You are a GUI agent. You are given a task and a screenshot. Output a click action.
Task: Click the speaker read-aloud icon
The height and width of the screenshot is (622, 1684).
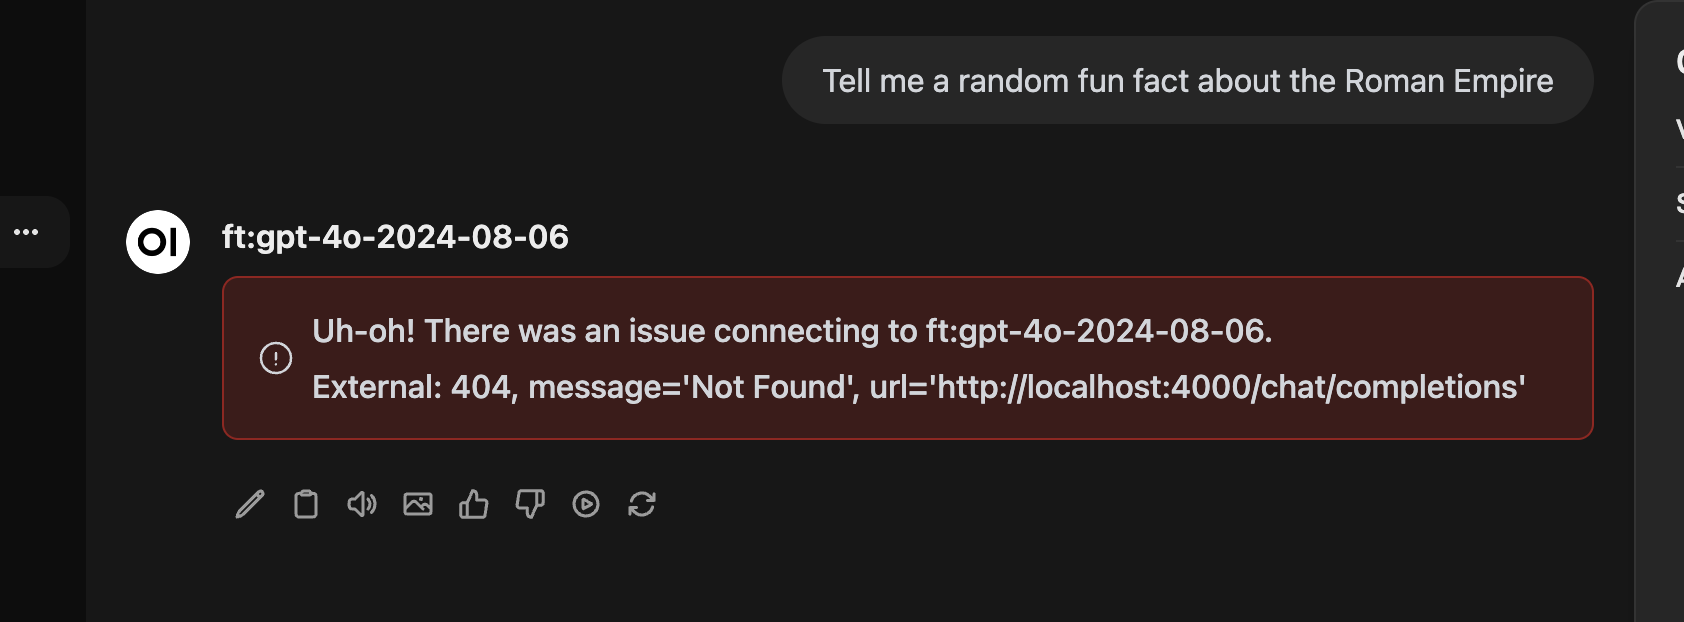tap(362, 505)
